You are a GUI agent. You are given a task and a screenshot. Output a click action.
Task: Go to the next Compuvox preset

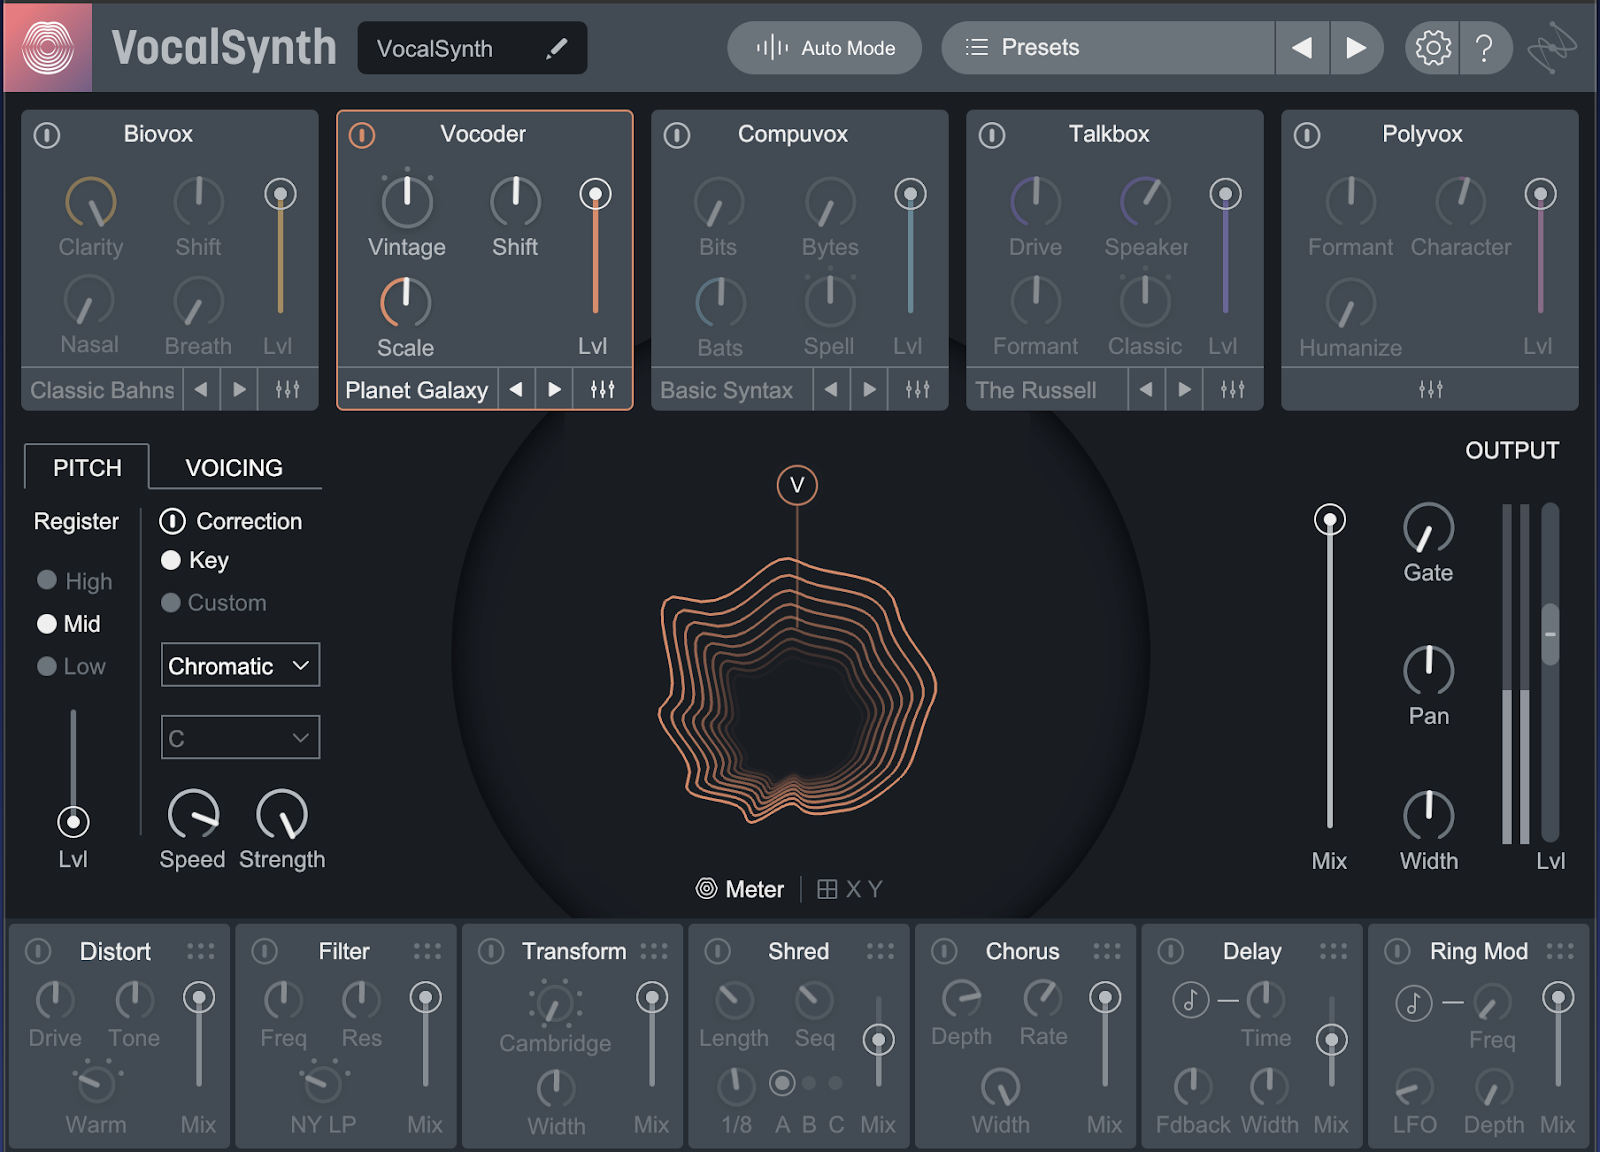point(869,389)
